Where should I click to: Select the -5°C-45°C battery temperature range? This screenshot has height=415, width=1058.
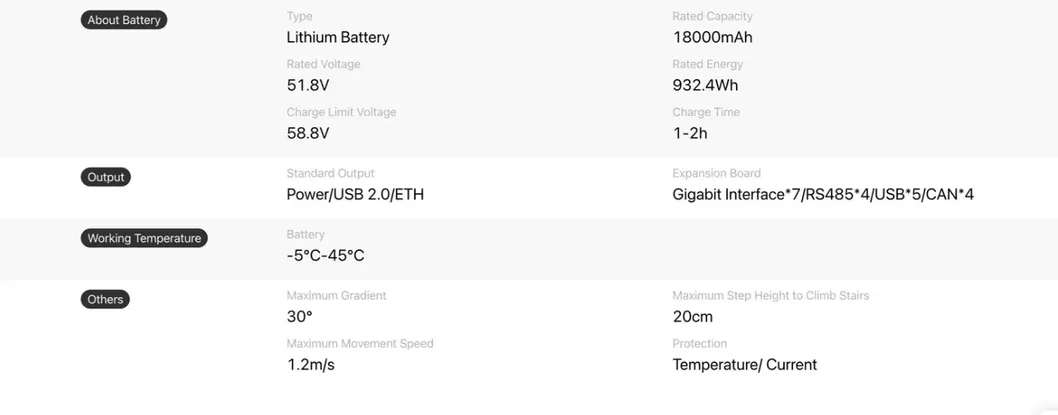[x=325, y=255]
